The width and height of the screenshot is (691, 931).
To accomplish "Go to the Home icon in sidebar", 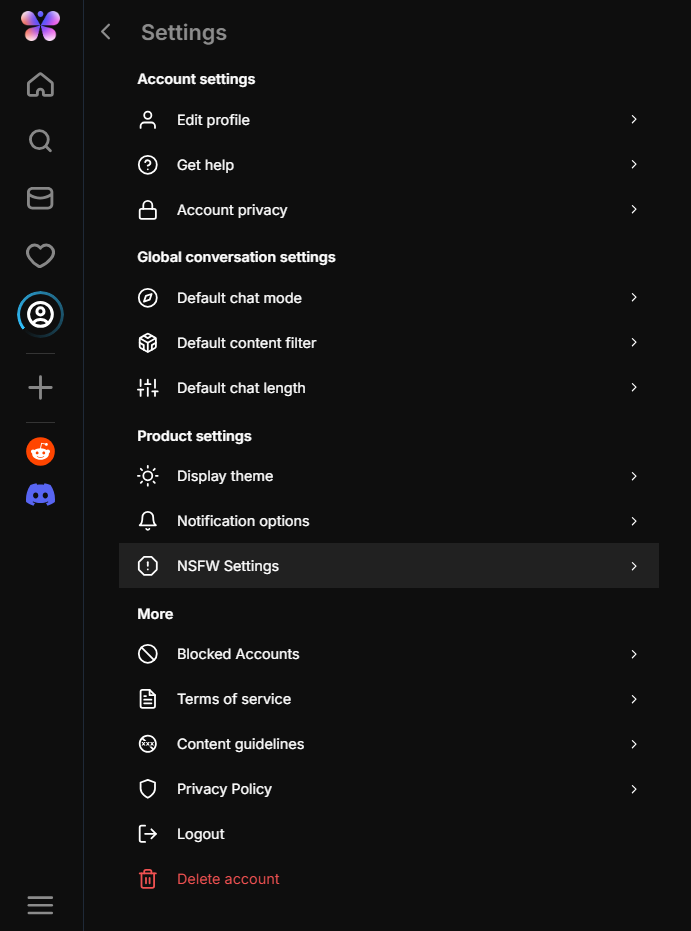I will pyautogui.click(x=40, y=85).
